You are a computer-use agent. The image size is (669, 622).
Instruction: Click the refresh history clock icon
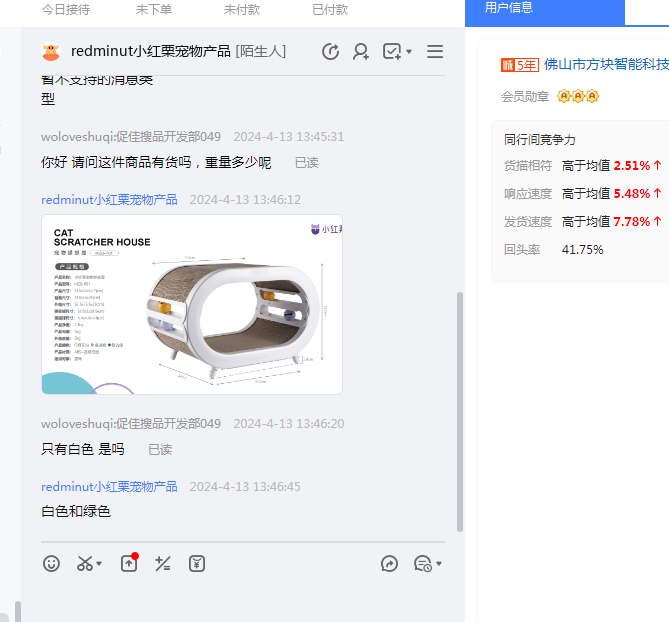pos(330,51)
